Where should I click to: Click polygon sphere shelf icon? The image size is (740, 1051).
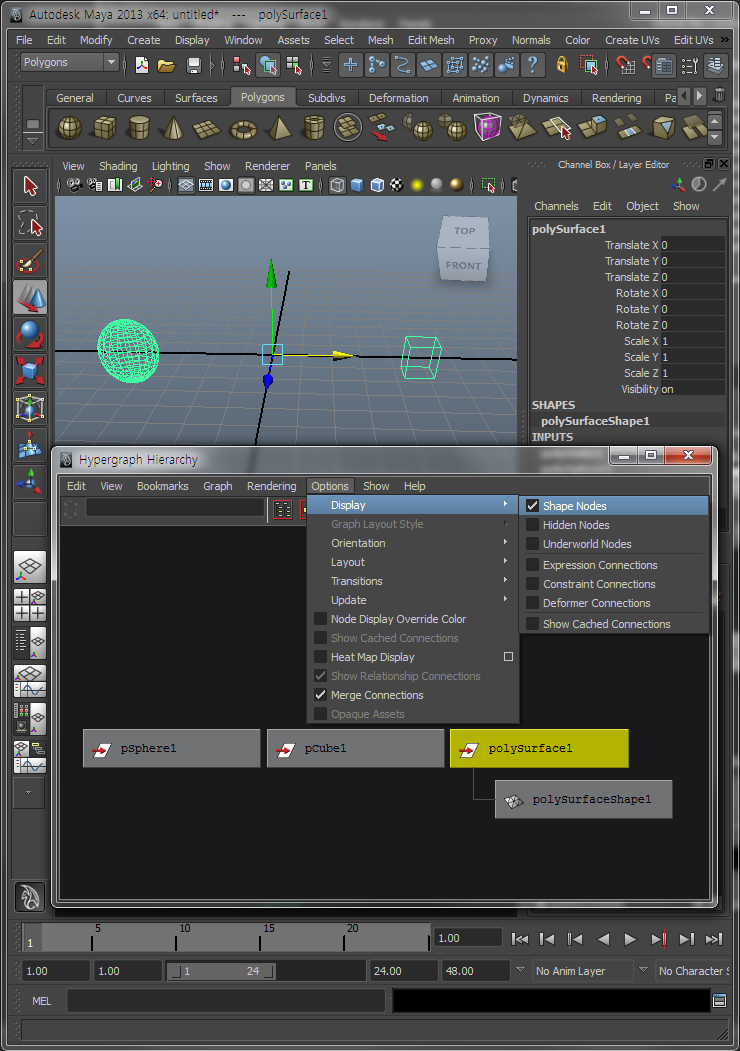(69, 128)
